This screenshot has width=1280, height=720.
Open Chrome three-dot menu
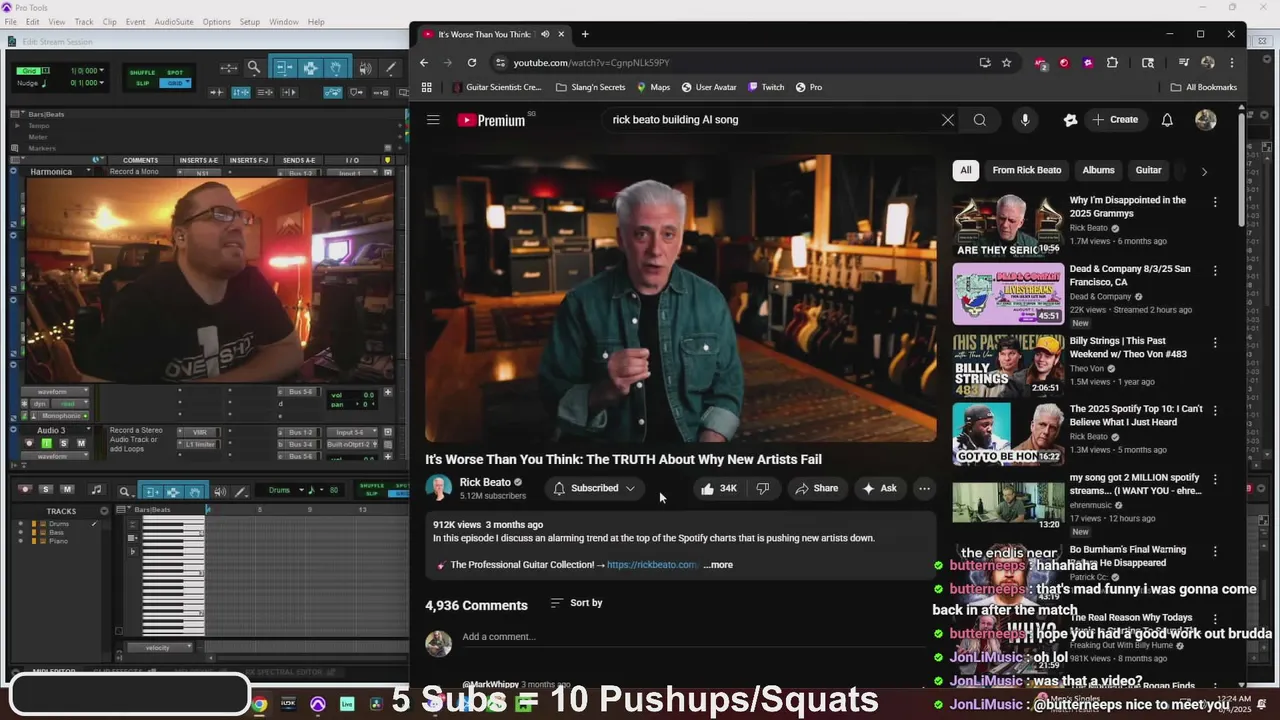(x=1232, y=62)
